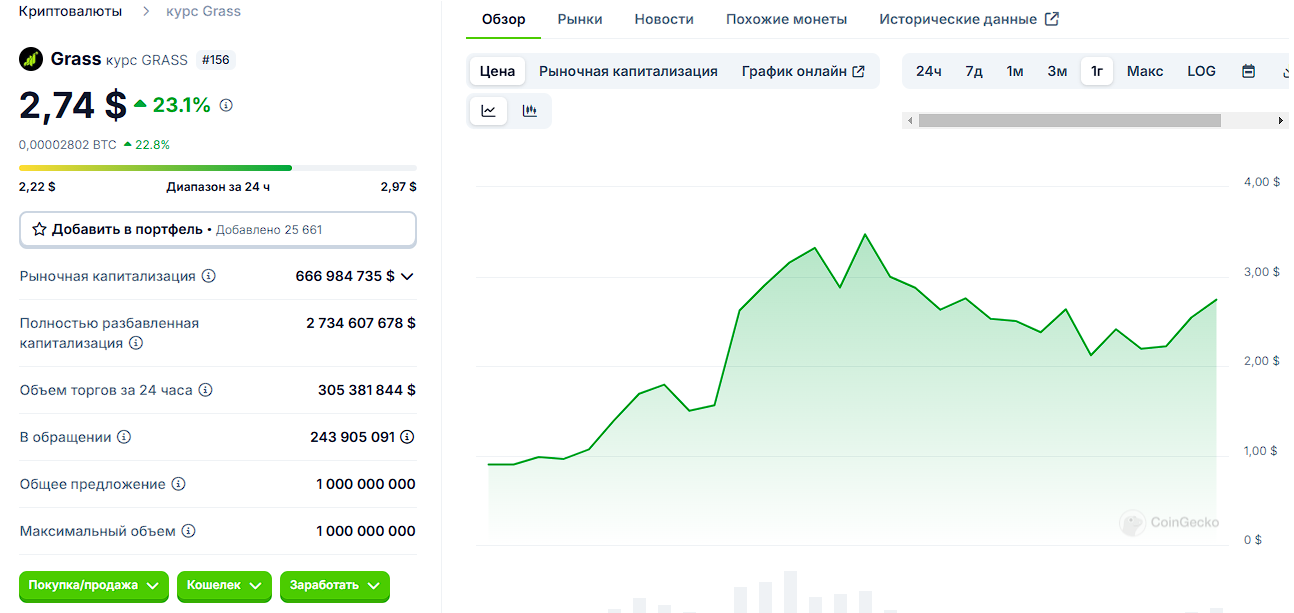Click the 2,97 $ range high value
This screenshot has height=613, width=1294.
pos(398,187)
